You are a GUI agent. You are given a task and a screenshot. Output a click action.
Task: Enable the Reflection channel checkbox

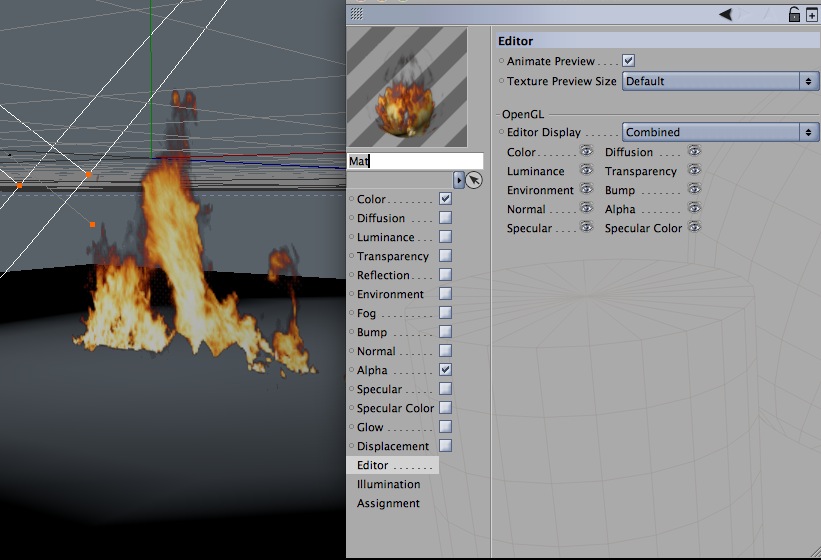tap(446, 275)
